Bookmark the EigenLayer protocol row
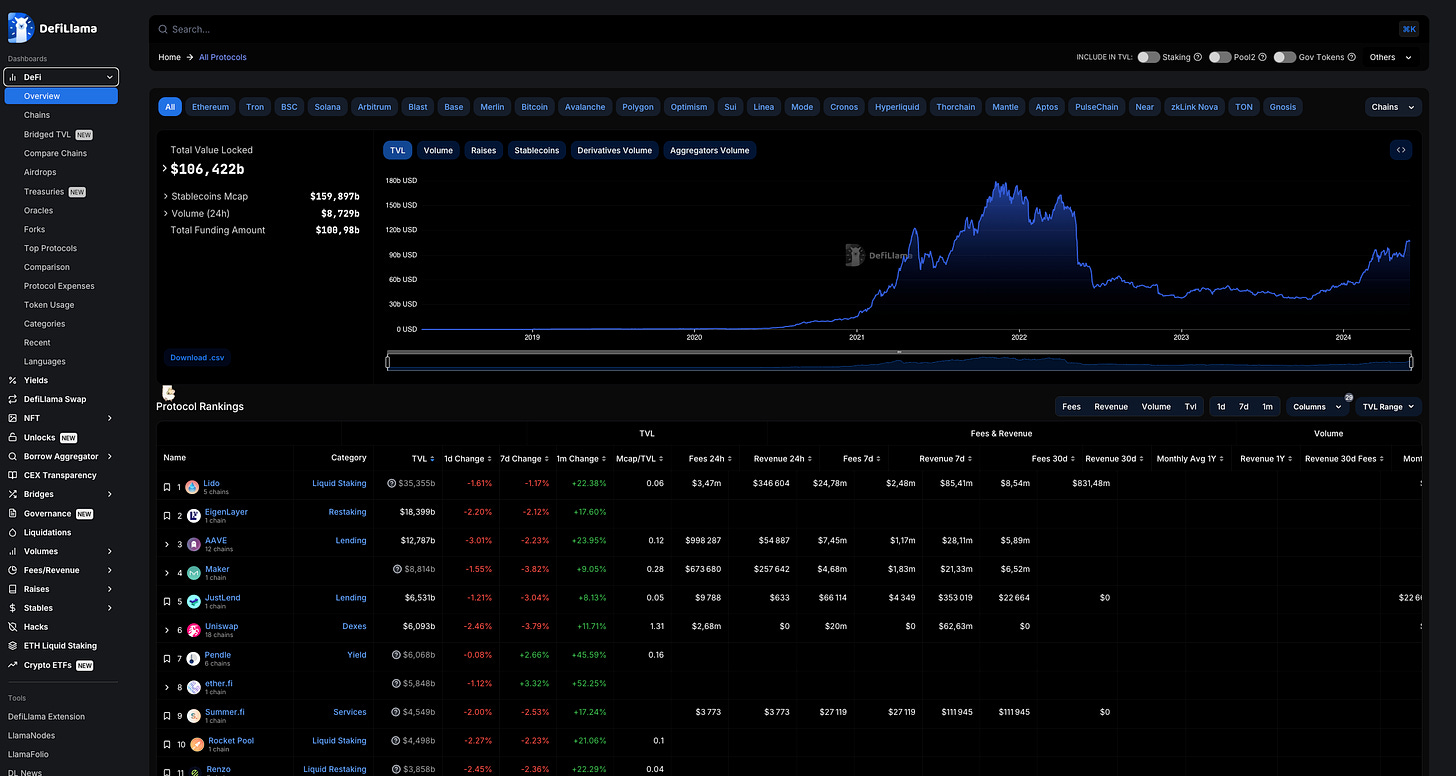The image size is (1456, 776). (167, 516)
